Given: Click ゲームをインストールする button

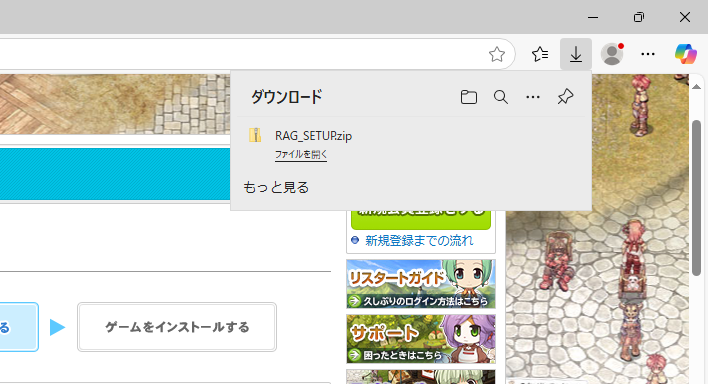Looking at the screenshot, I should click(177, 327).
